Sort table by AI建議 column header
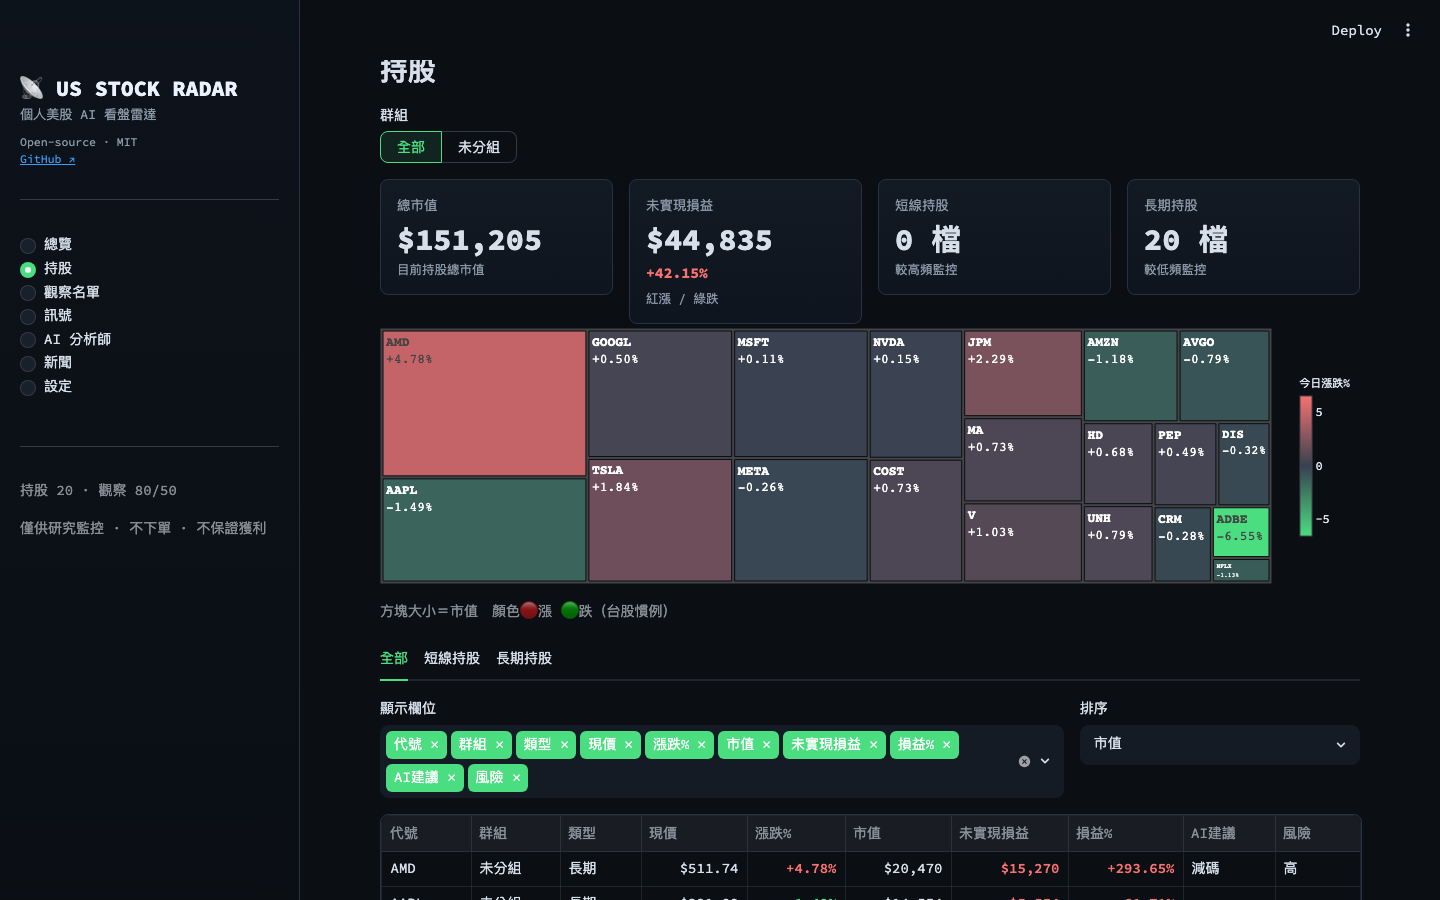The image size is (1440, 900). 1229,833
